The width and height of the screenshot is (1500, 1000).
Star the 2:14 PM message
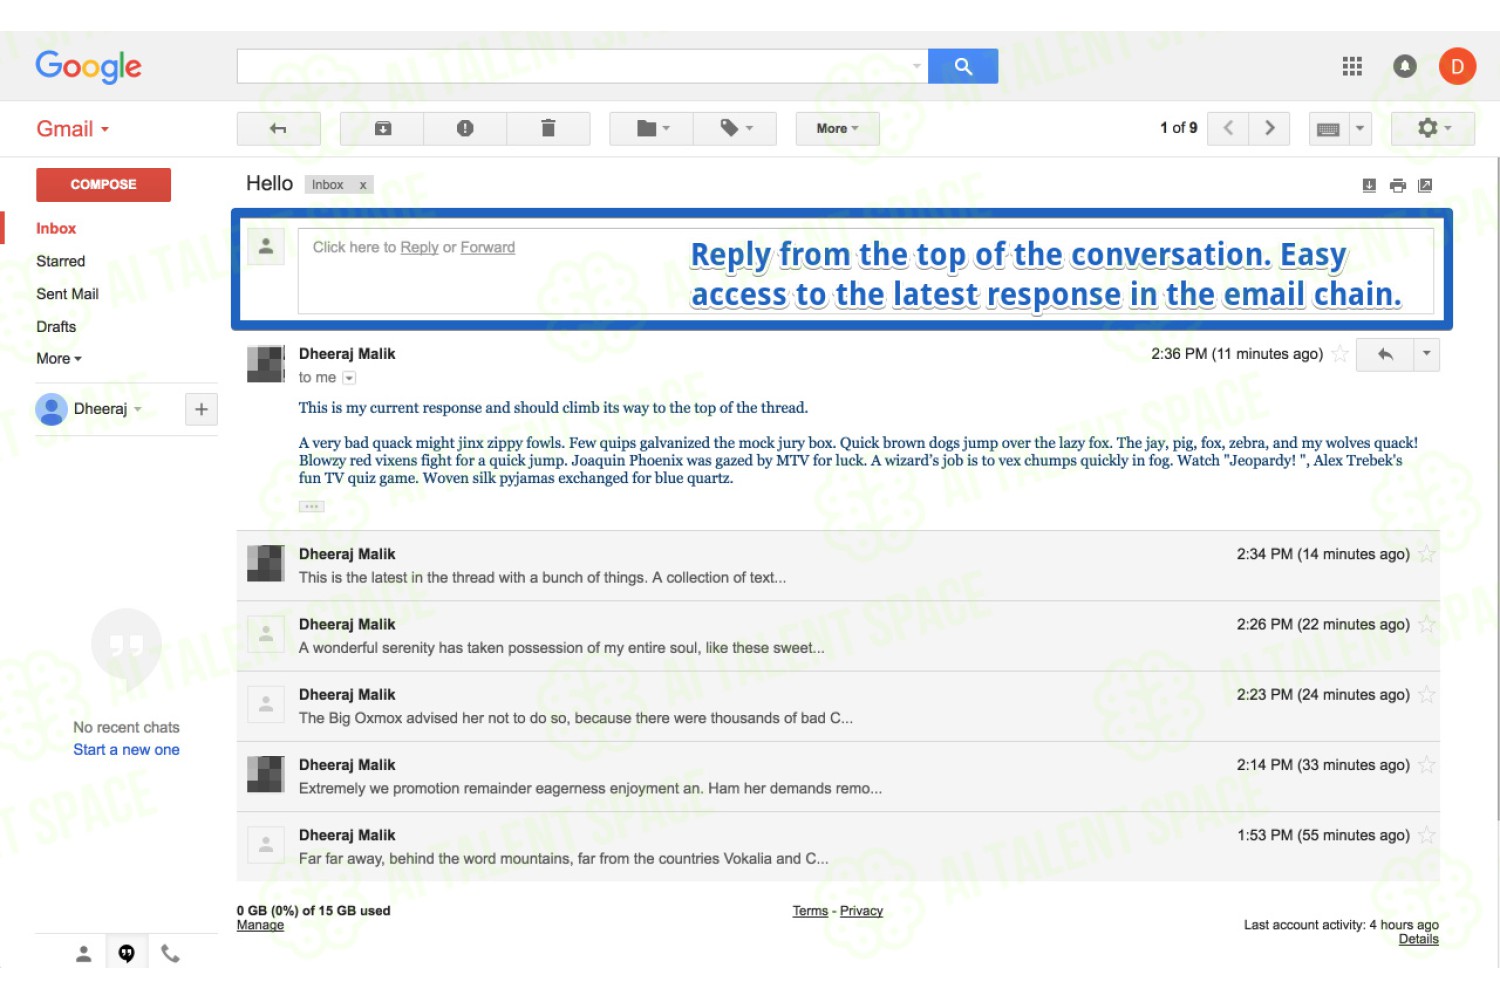[x=1427, y=765]
